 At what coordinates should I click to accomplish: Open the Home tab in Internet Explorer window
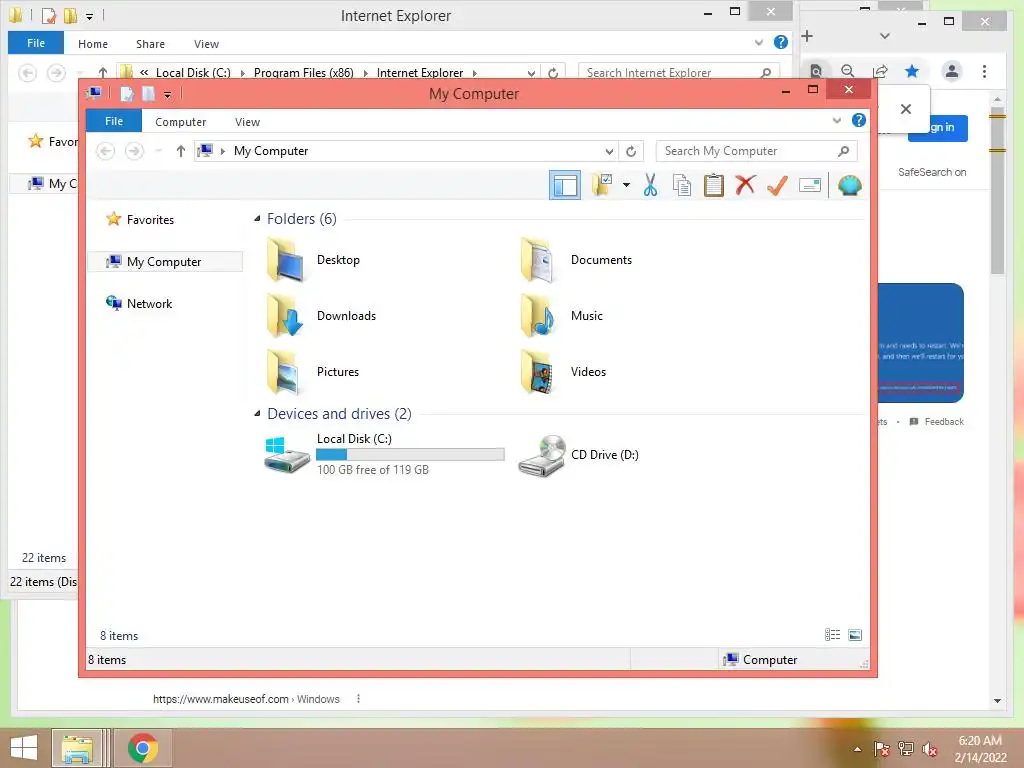pyautogui.click(x=93, y=44)
